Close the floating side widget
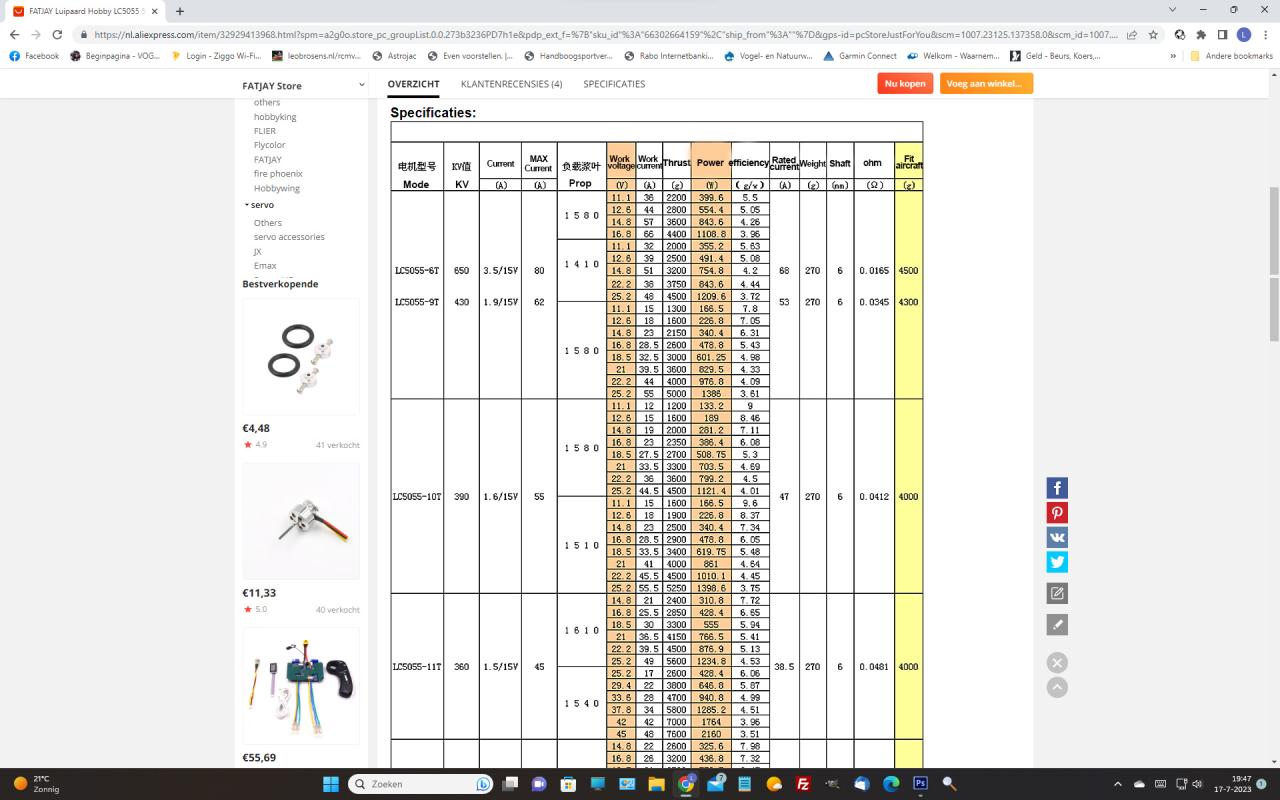This screenshot has height=800, width=1280. (1057, 663)
